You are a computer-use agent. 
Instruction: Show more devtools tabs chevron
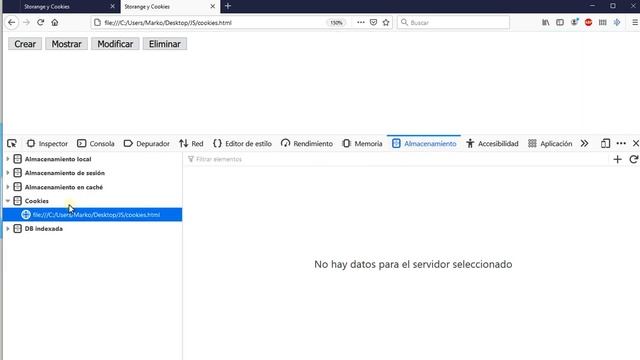coord(584,143)
